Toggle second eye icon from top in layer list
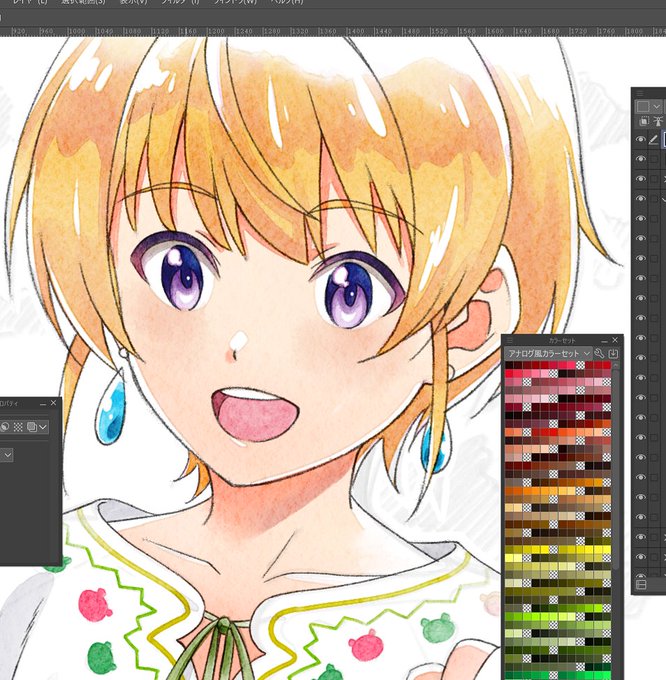 click(640, 159)
